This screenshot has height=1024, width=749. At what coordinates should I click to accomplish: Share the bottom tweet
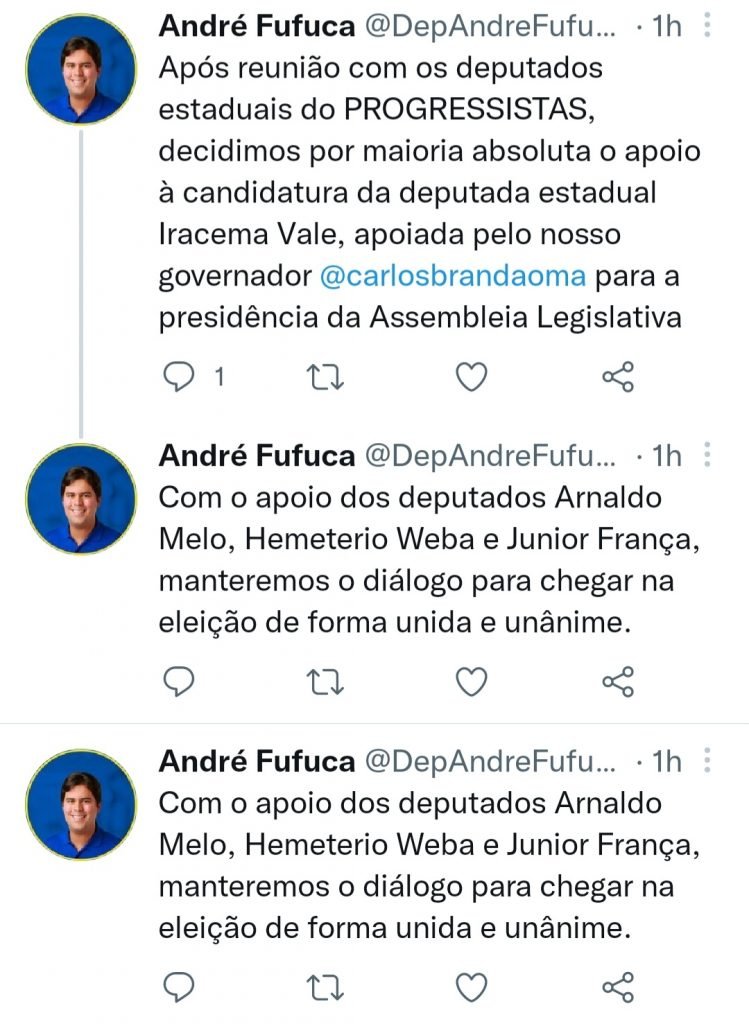coord(618,988)
